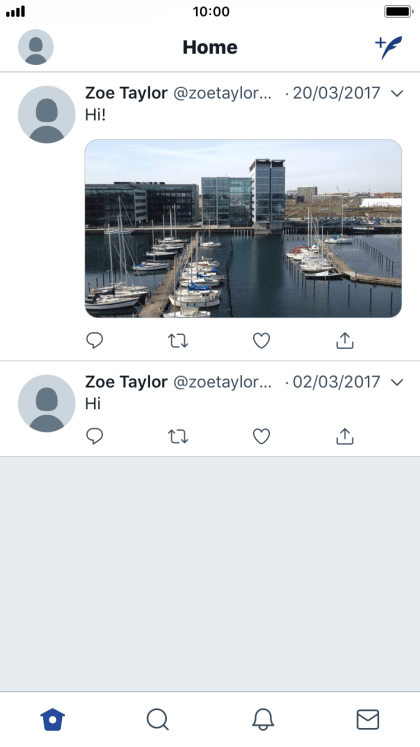The image size is (420, 747).
Task: Open the Messages envelope tab
Action: (368, 719)
